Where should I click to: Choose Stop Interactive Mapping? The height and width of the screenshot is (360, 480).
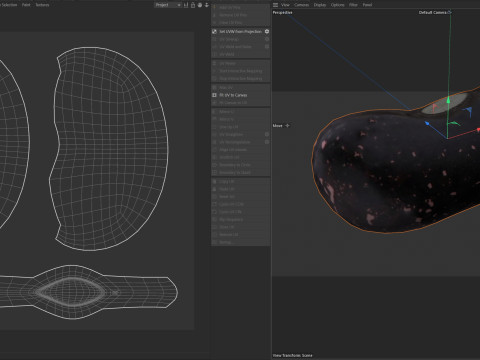[x=240, y=79]
